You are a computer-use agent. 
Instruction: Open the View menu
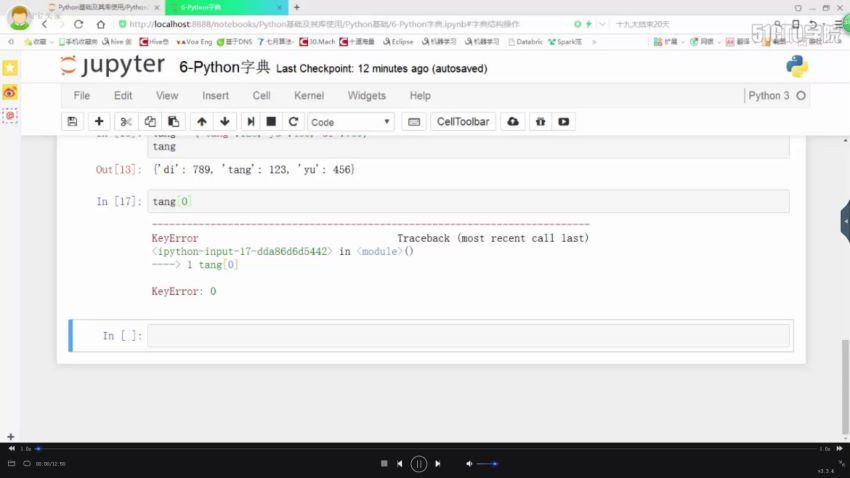coord(167,96)
